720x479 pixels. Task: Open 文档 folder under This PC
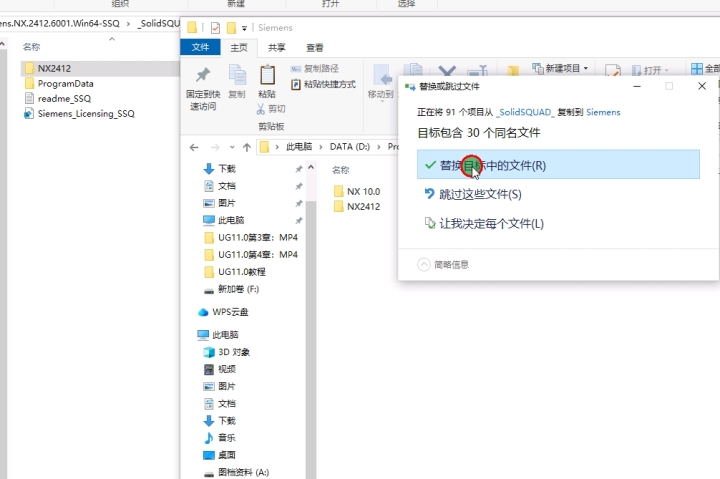click(x=220, y=404)
